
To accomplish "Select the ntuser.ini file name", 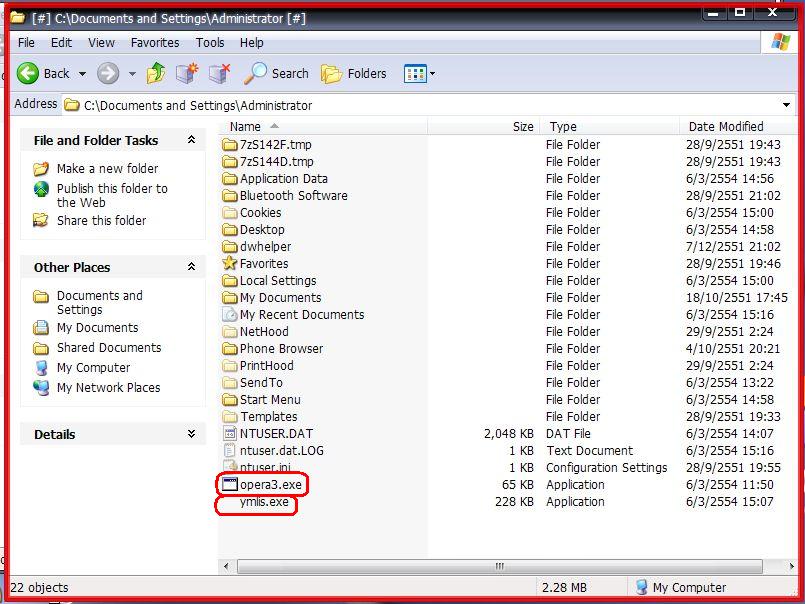I will (265, 467).
